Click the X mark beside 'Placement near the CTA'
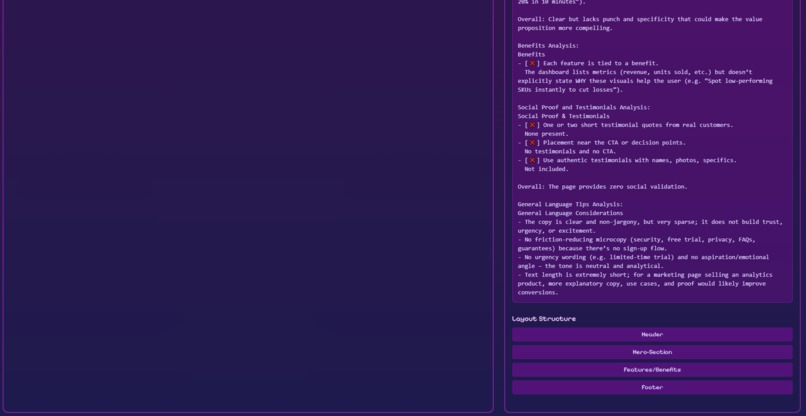Image resolution: width=806 pixels, height=416 pixels. point(532,142)
